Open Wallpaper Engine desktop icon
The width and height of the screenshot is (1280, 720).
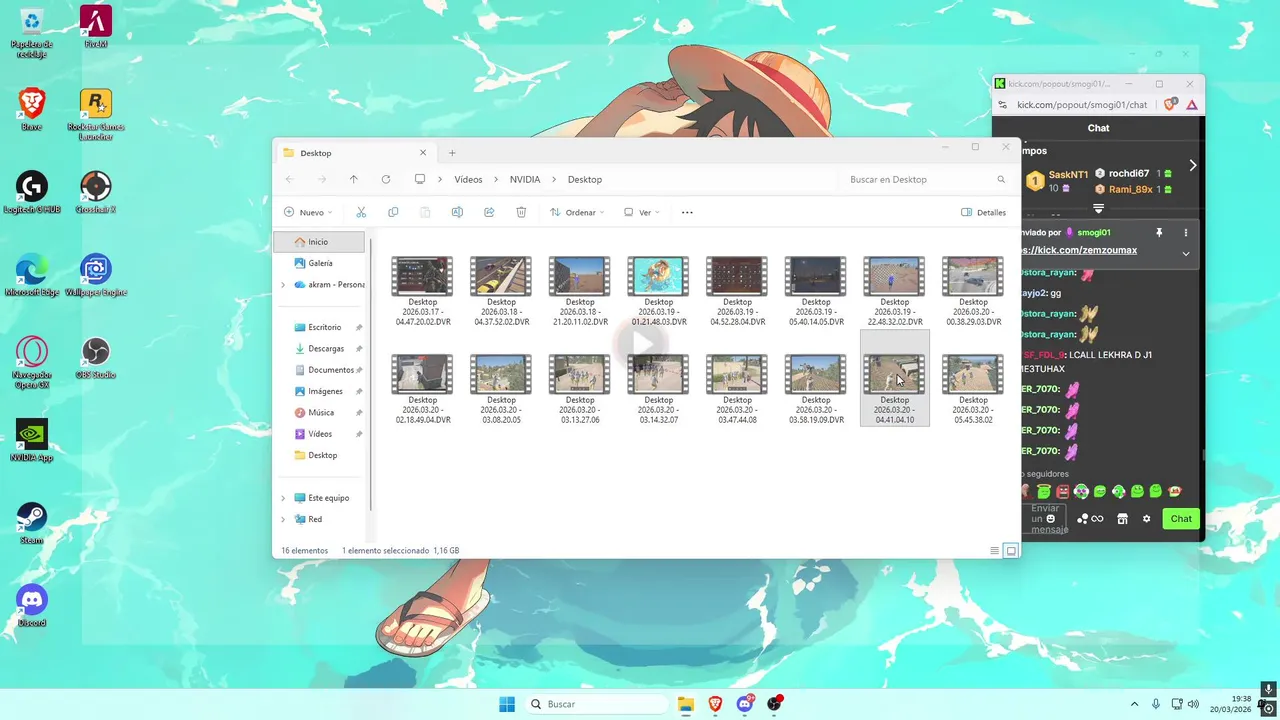point(96,276)
